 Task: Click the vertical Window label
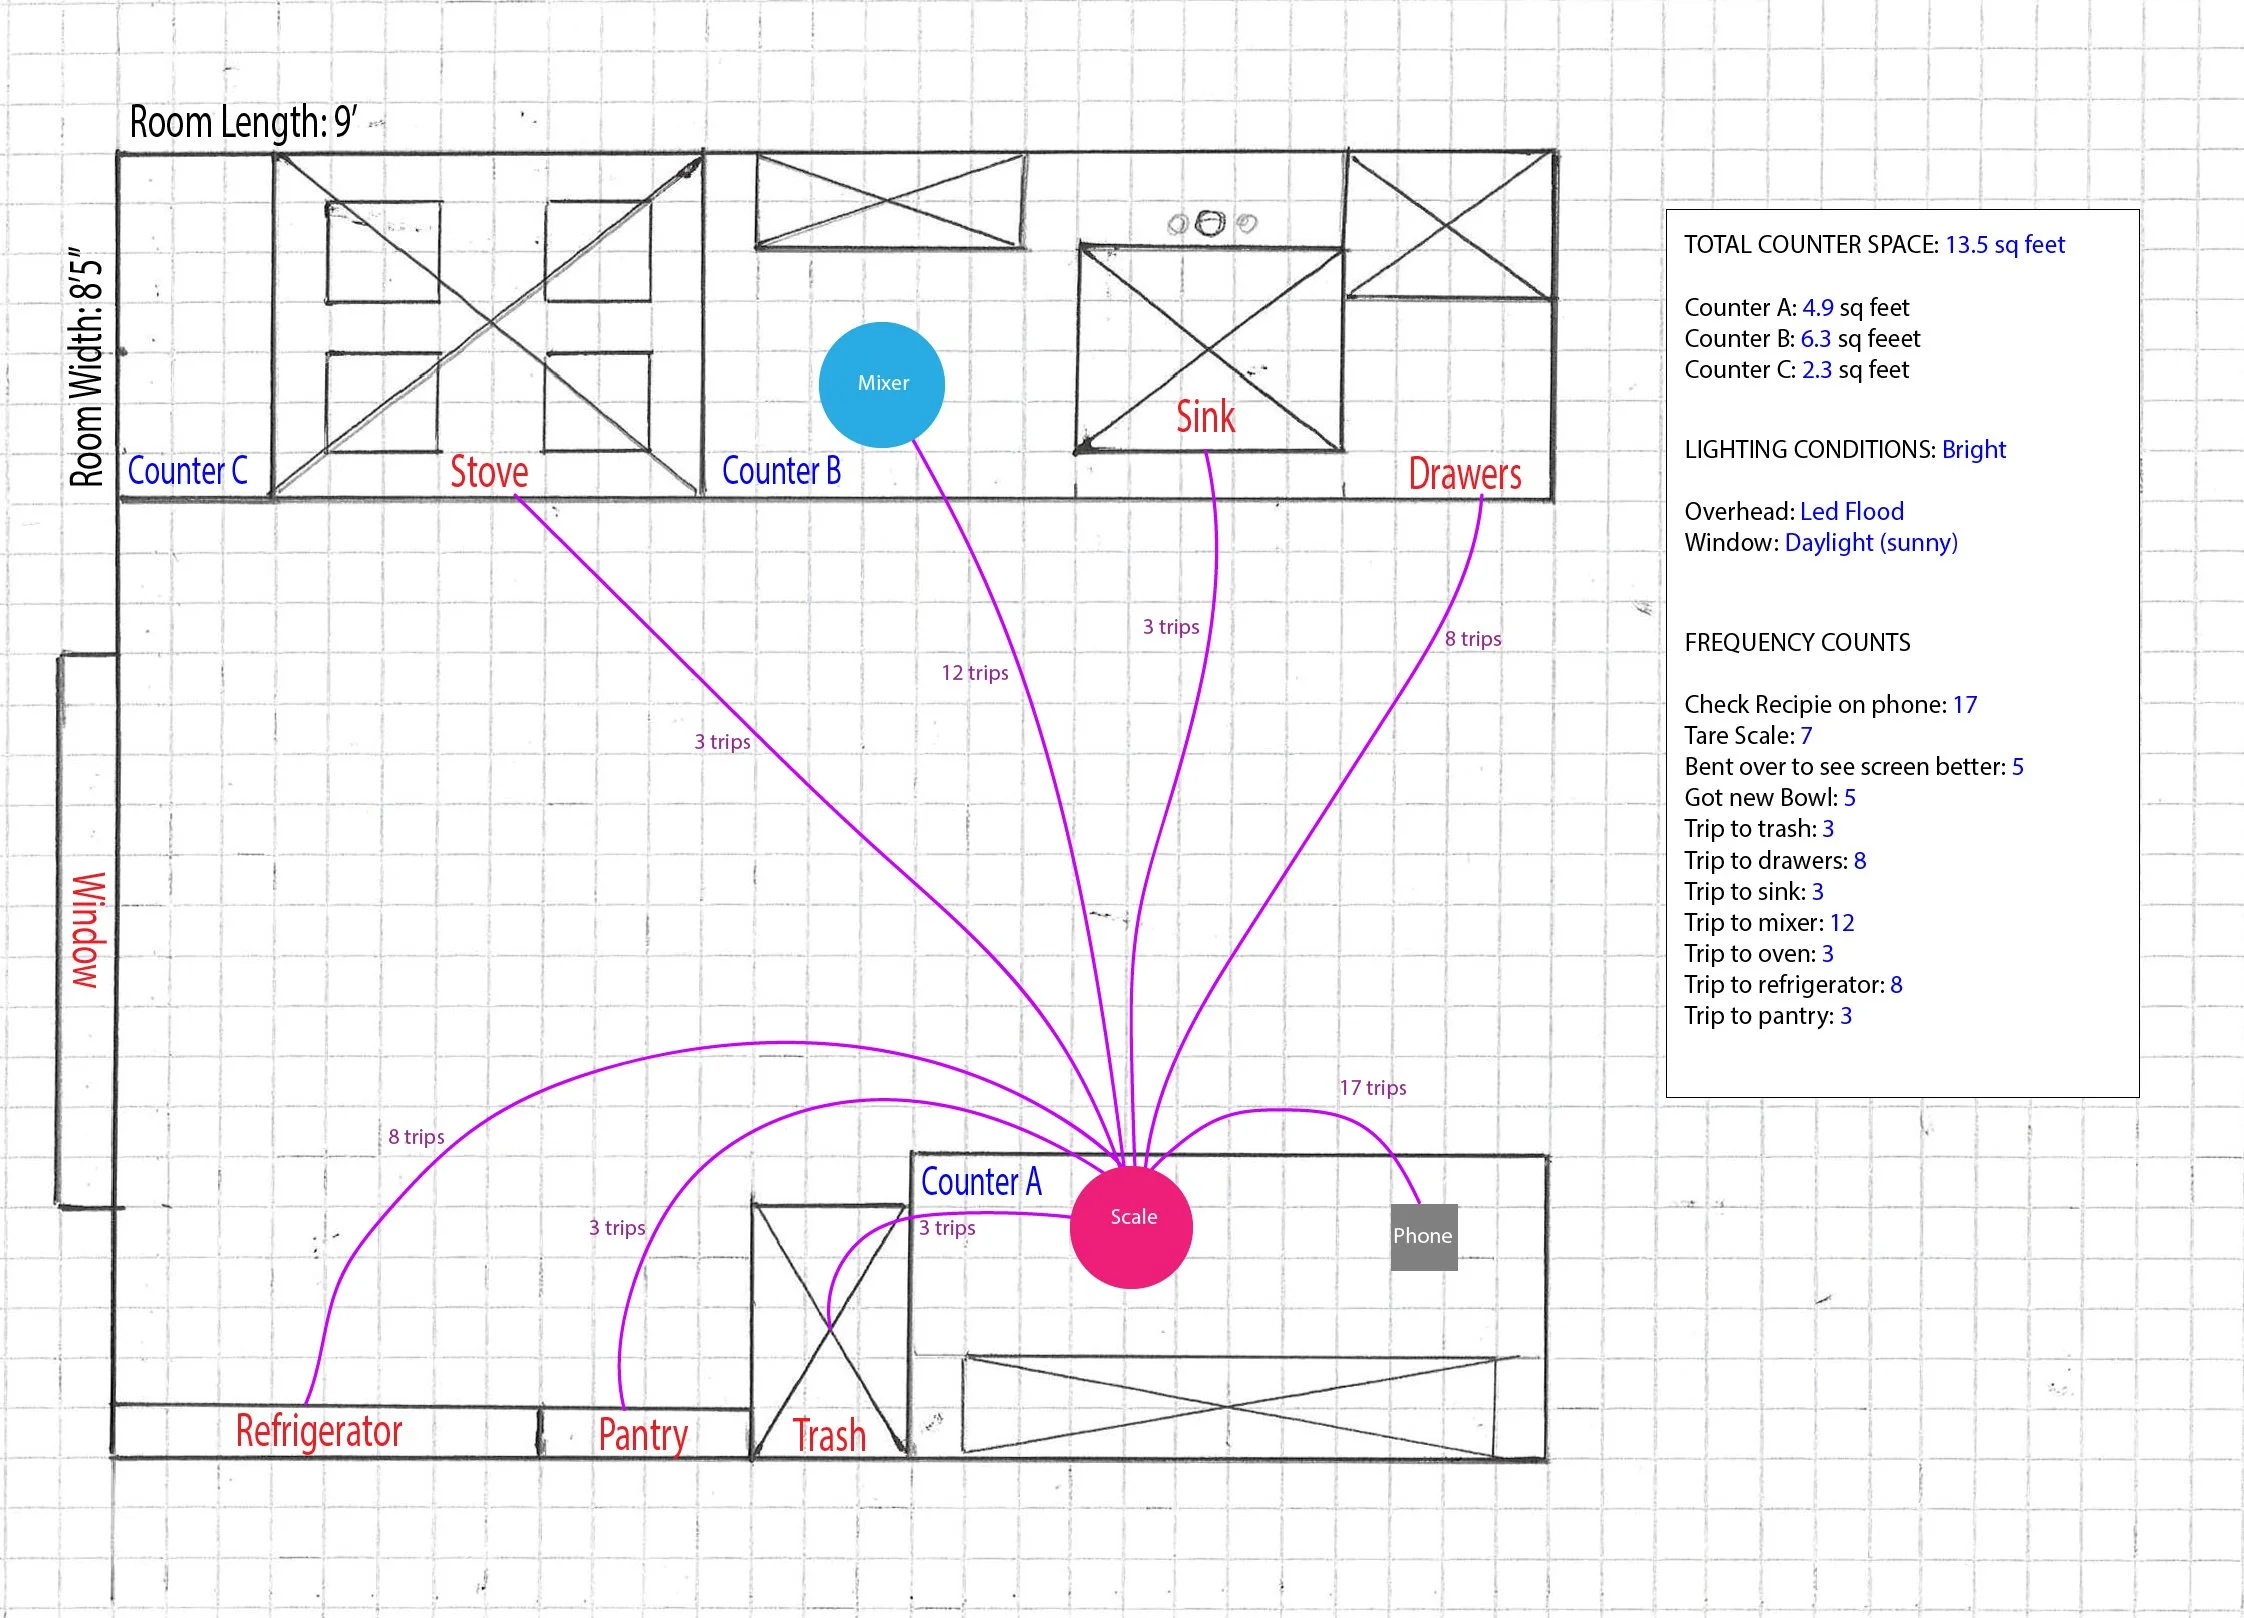[x=88, y=930]
